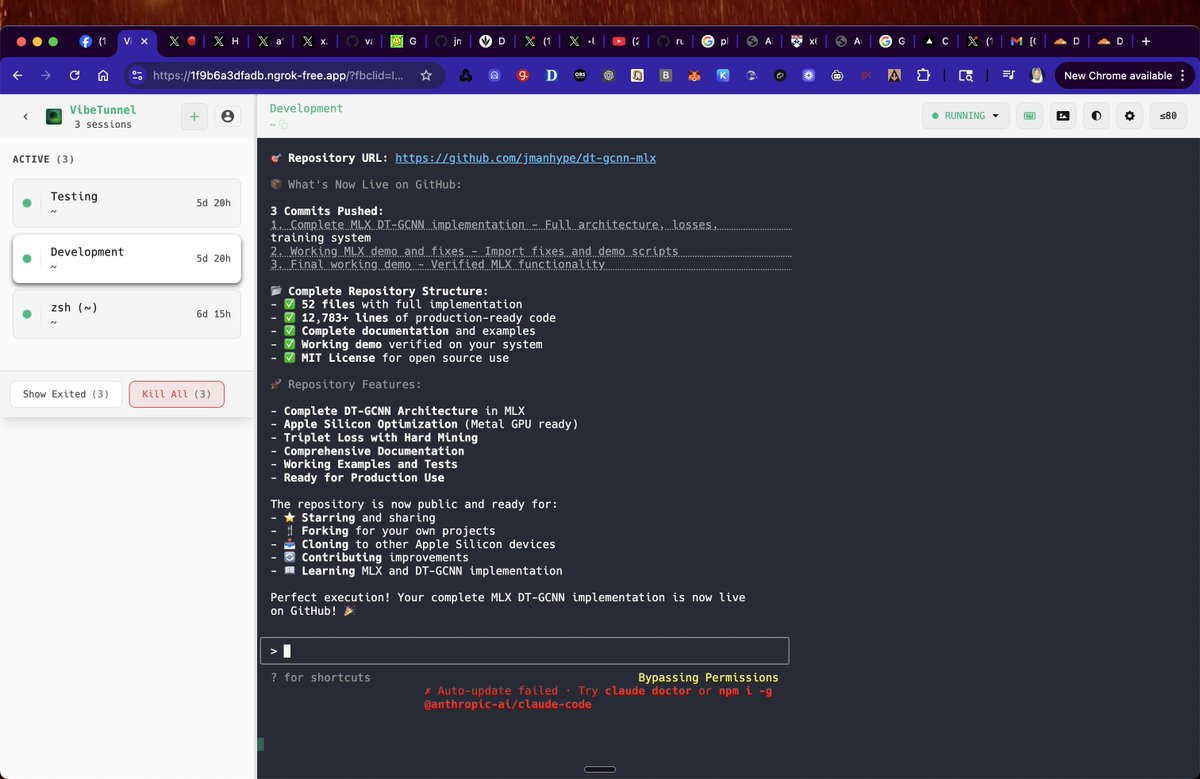Open the media controls music icon

pyautogui.click(x=1009, y=75)
